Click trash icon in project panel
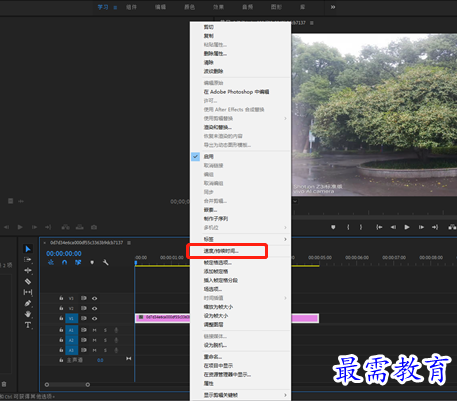The width and height of the screenshot is (457, 401). (x=4, y=384)
